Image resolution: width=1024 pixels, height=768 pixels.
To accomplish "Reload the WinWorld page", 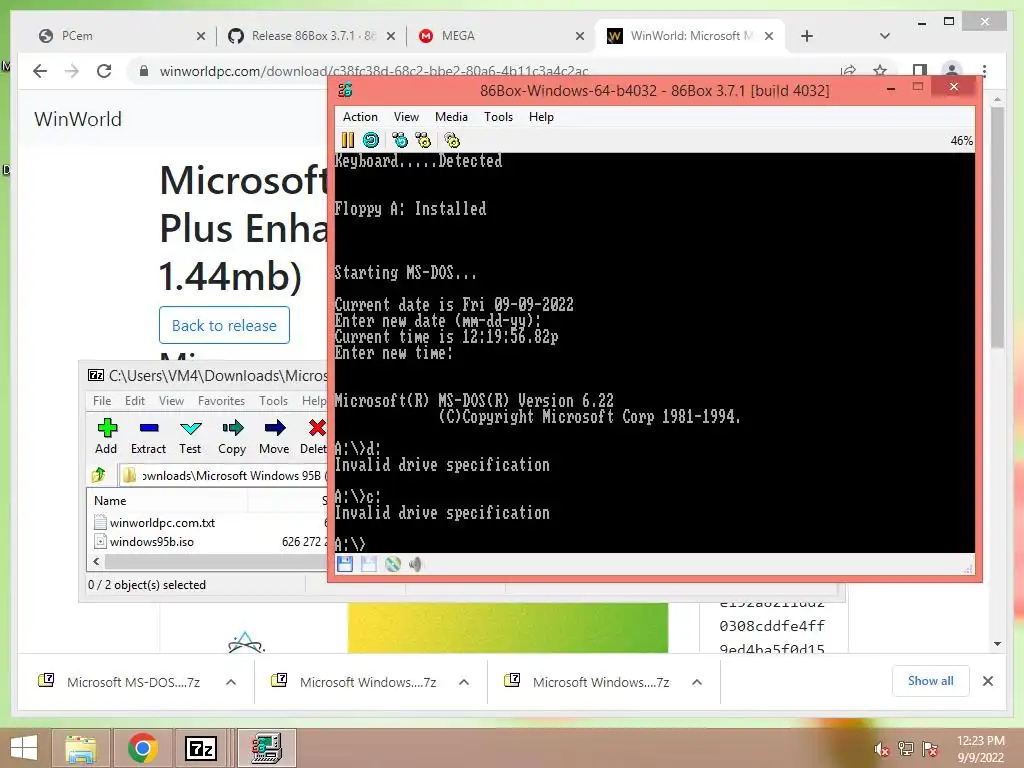I will point(104,71).
